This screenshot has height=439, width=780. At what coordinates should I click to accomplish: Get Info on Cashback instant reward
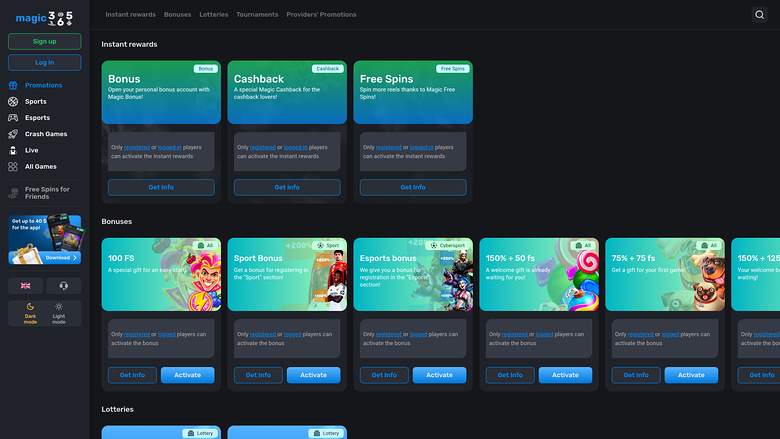287,187
